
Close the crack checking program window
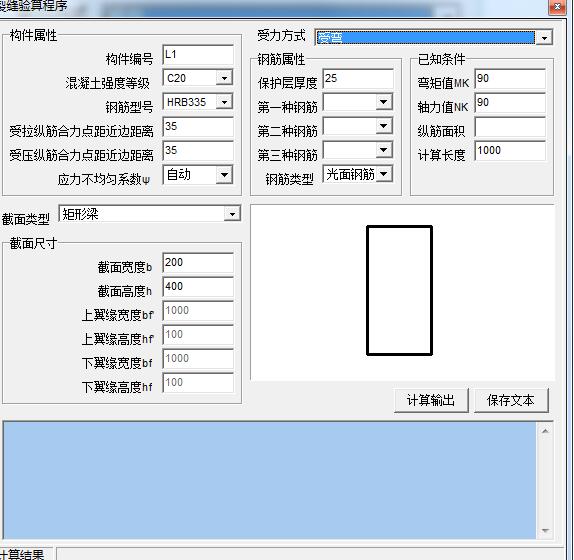tap(557, 7)
